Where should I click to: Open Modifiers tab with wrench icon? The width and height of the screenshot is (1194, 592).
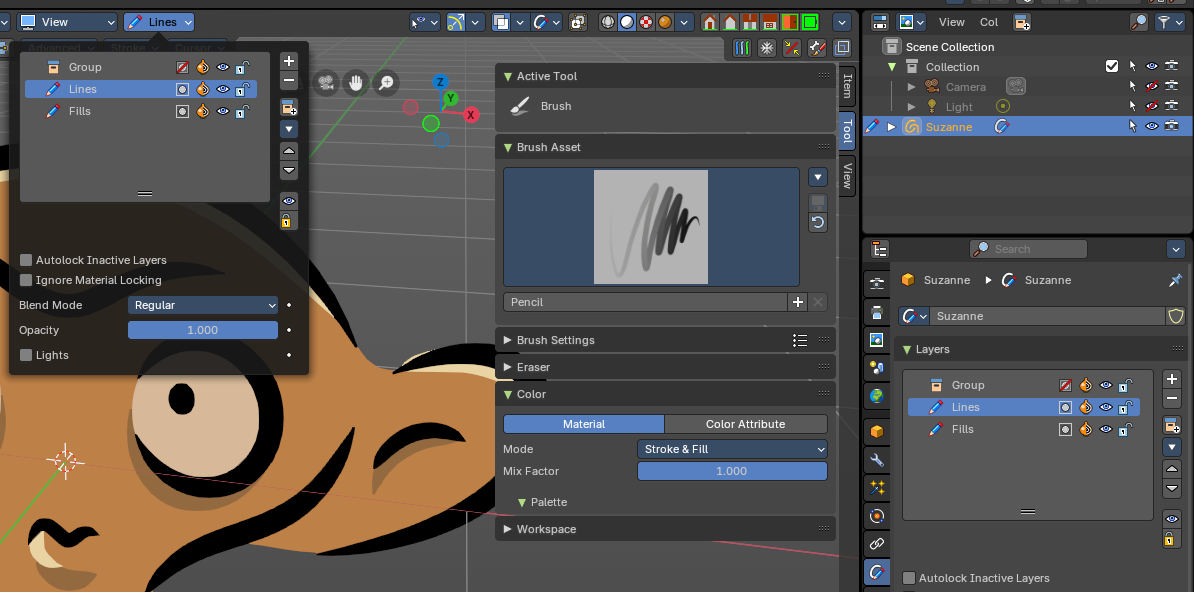click(876, 459)
